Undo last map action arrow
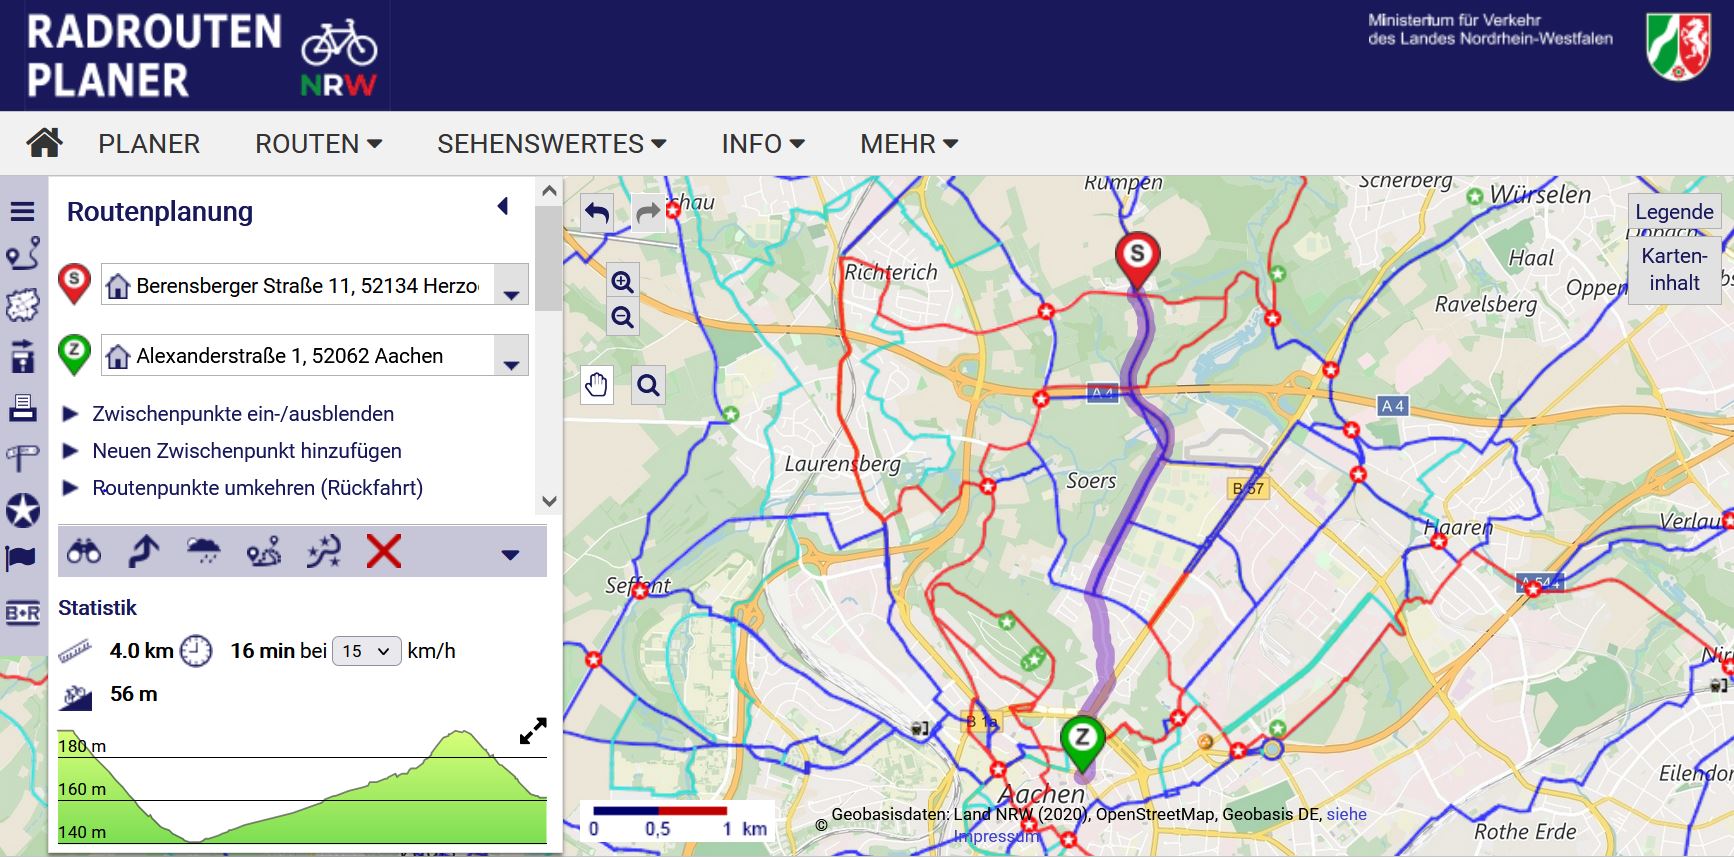Screen dimensions: 1734x857 point(597,212)
